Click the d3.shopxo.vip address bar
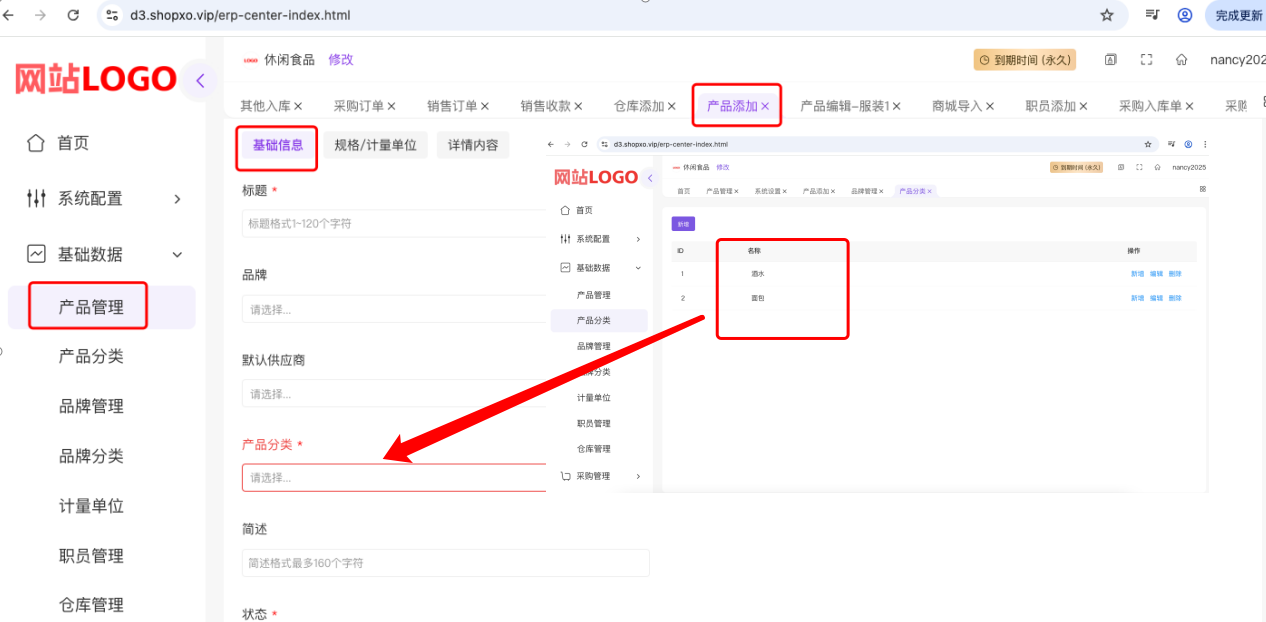1266x622 pixels. click(x=612, y=15)
